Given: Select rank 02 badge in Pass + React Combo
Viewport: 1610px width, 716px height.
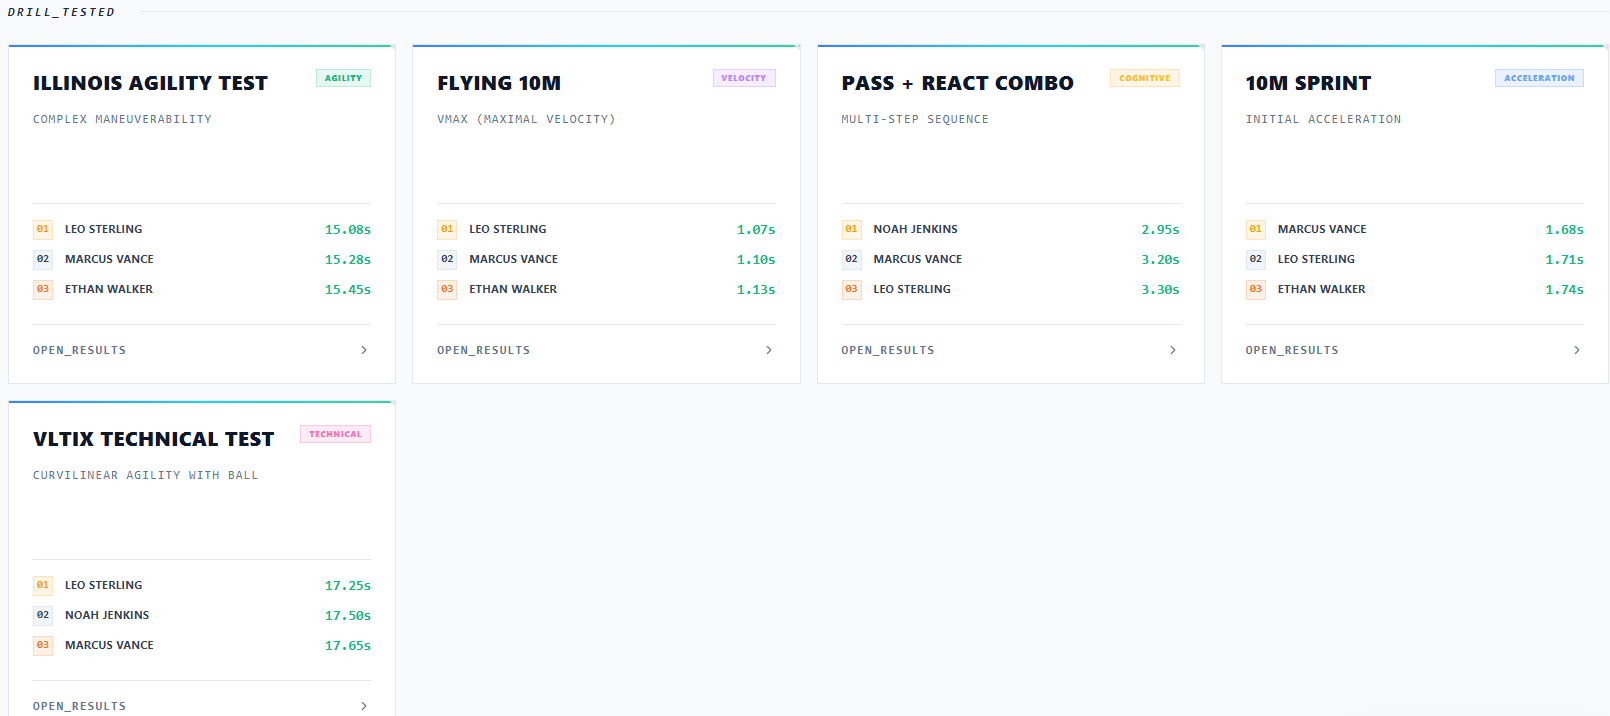Looking at the screenshot, I should [x=851, y=259].
